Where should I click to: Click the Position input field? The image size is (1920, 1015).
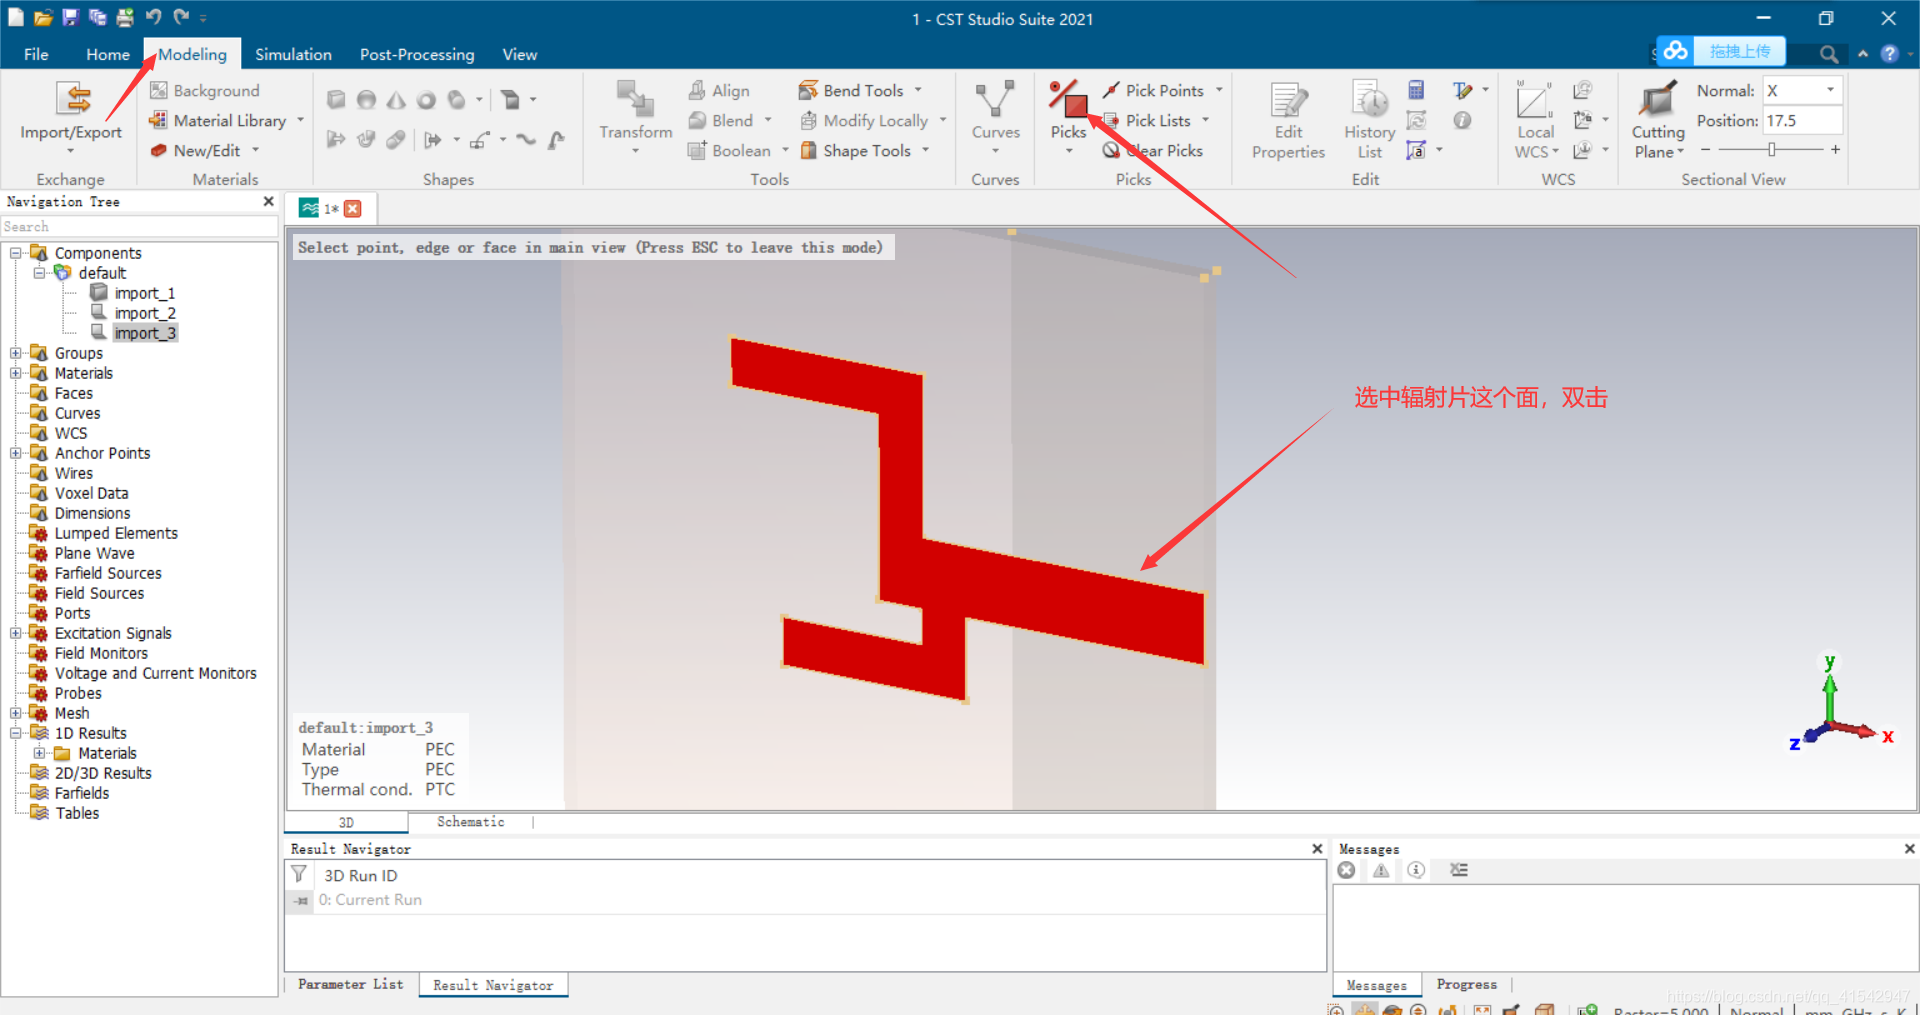pos(1802,120)
